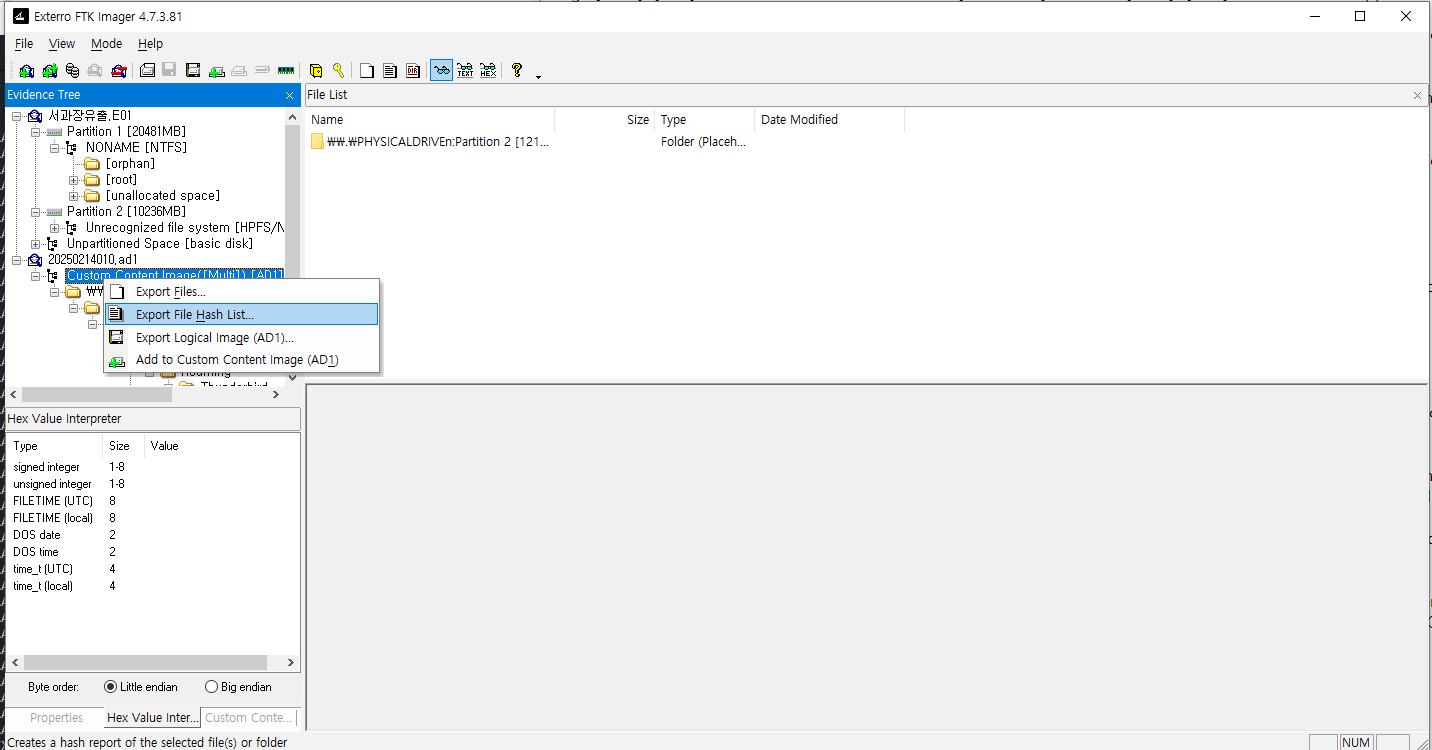Image resolution: width=1432 pixels, height=750 pixels.
Task: Click Hex Value Interpreter horizontal scrollbar
Action: click(145, 662)
